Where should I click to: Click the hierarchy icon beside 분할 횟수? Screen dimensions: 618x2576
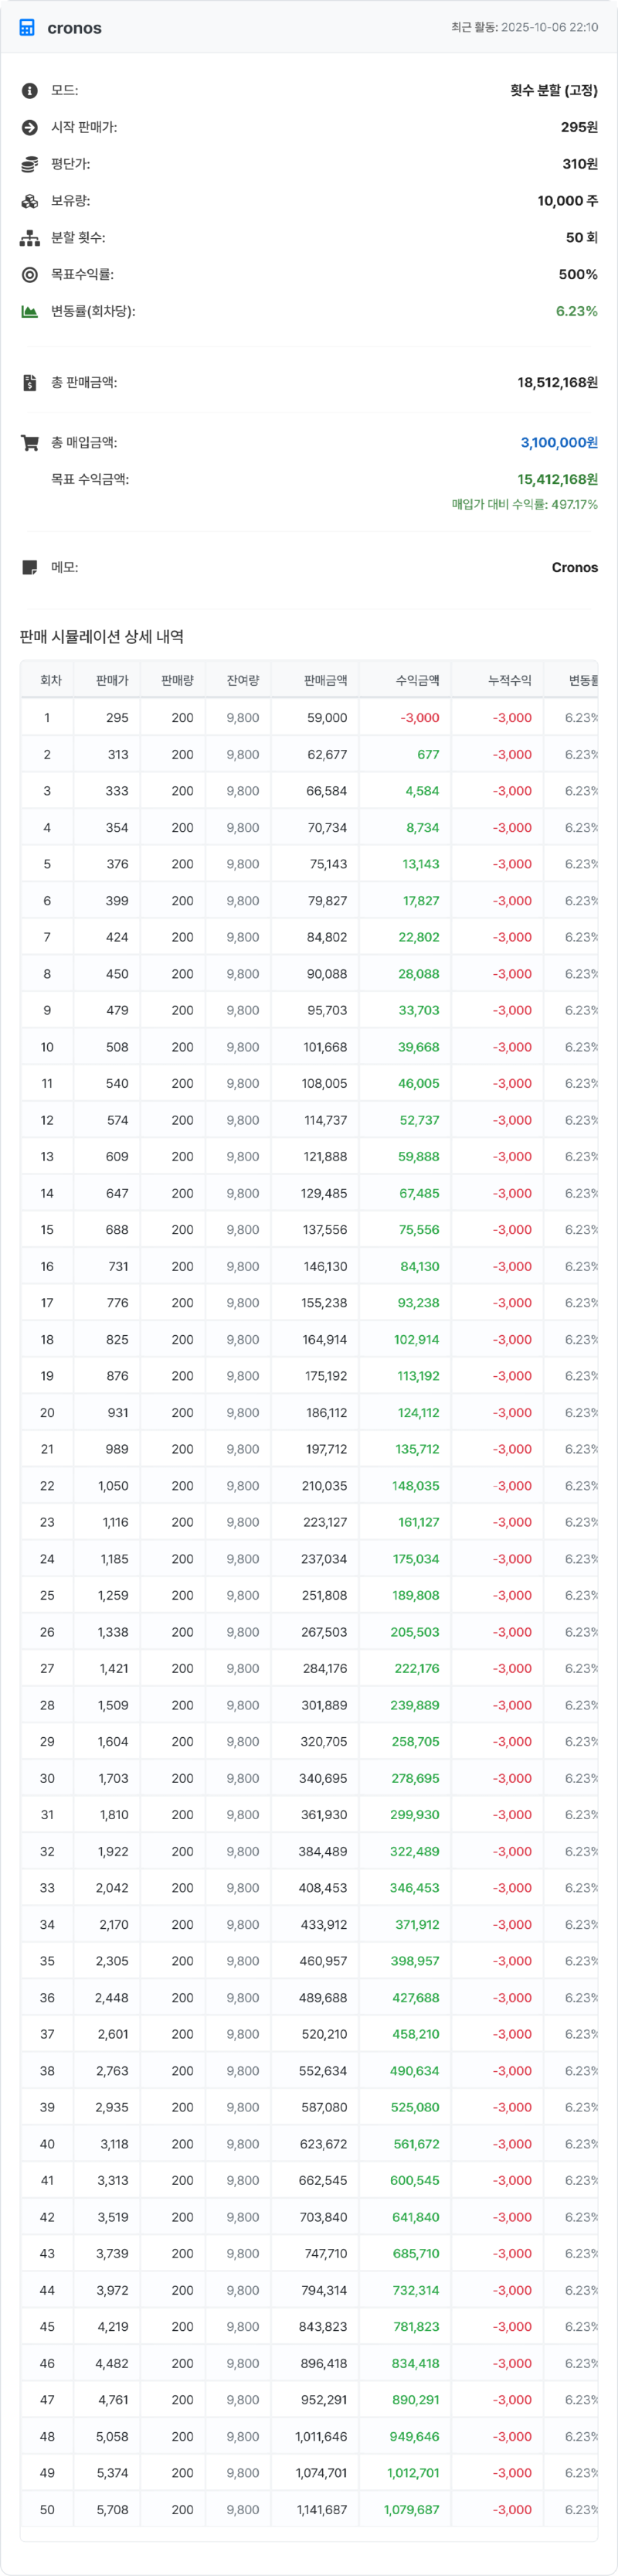tap(30, 238)
